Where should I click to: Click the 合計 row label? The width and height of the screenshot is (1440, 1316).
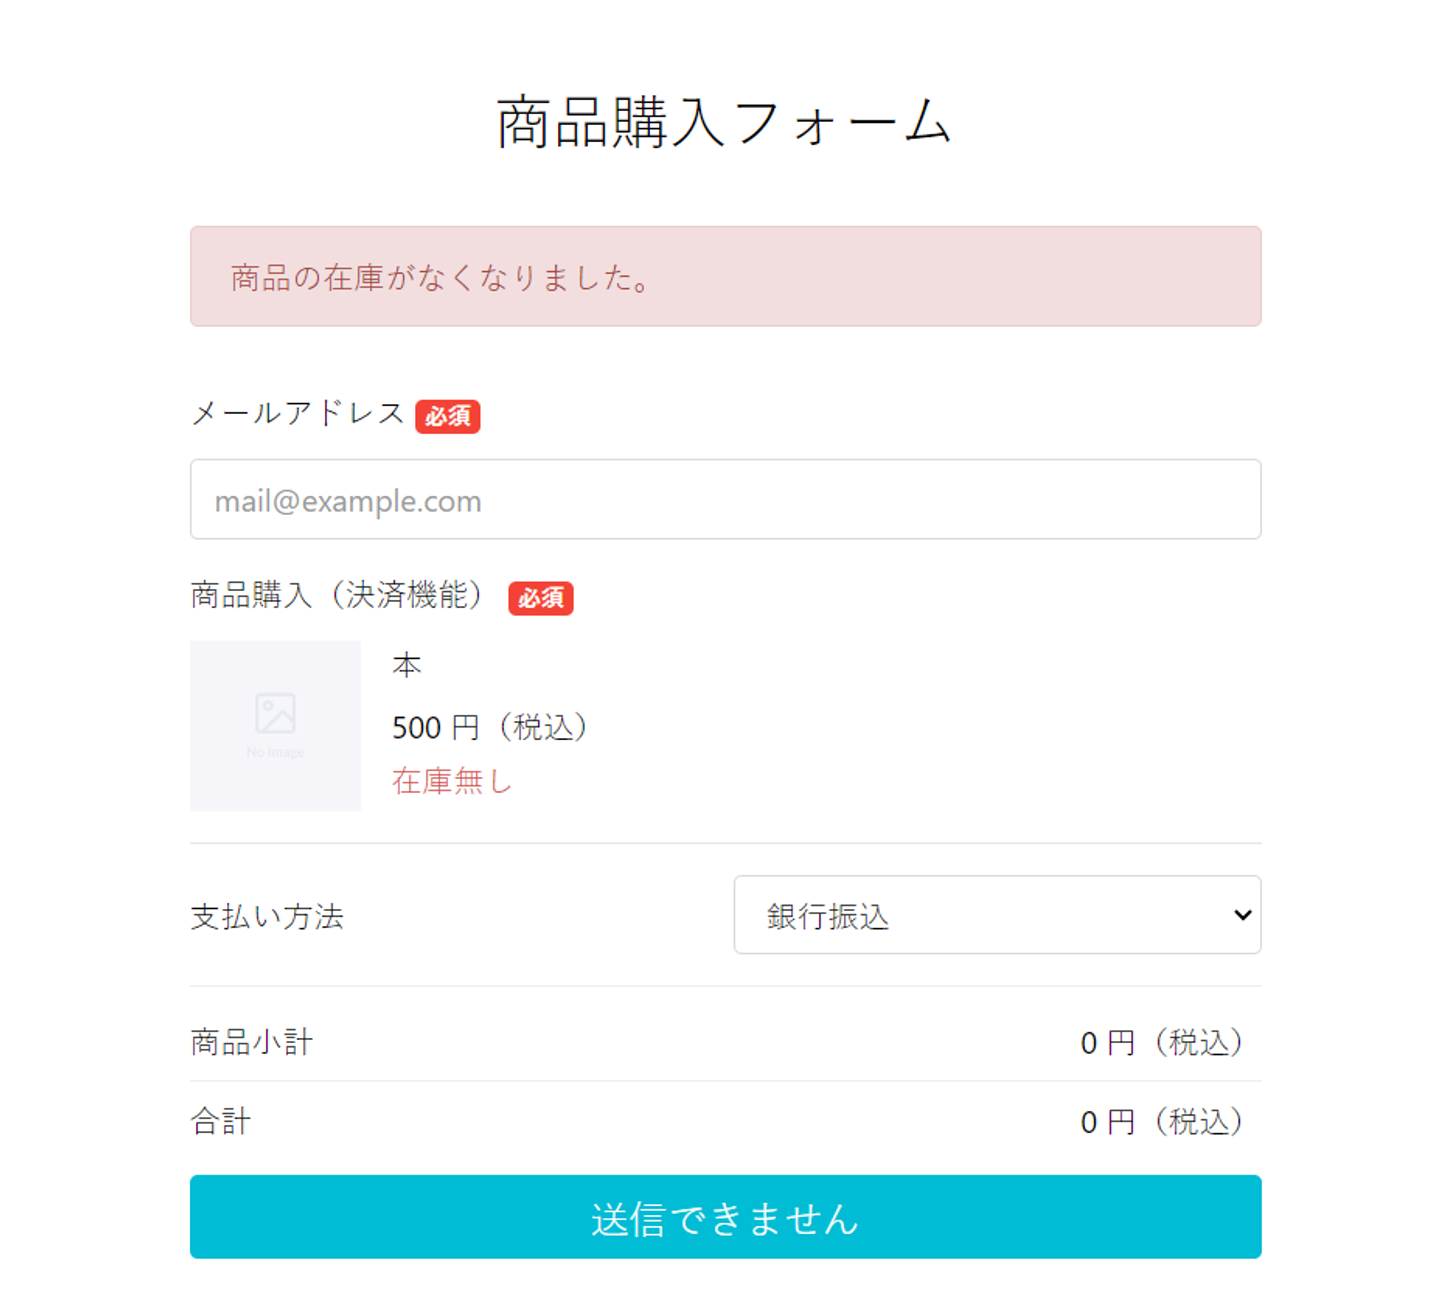coord(221,1121)
